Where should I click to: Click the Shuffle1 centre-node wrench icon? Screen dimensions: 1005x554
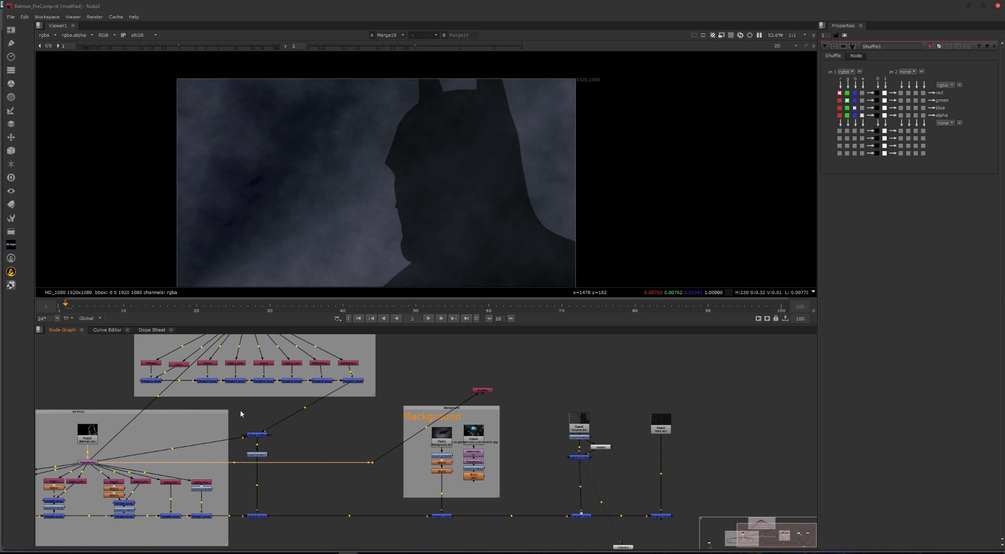point(852,46)
